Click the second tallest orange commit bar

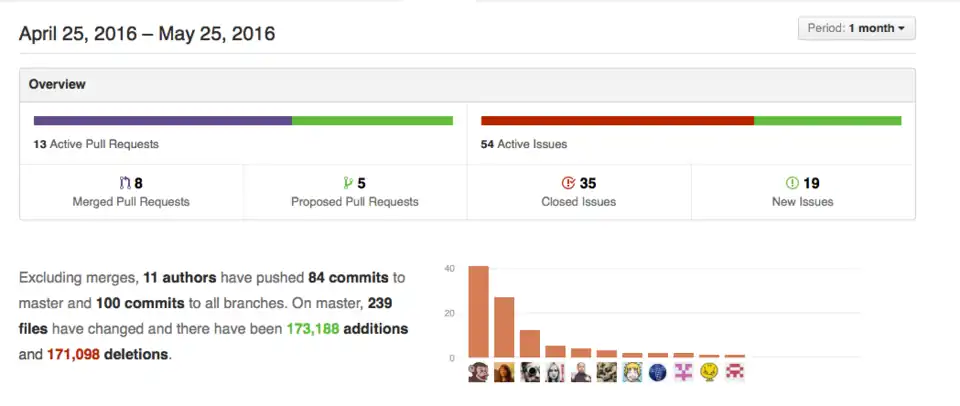click(504, 327)
